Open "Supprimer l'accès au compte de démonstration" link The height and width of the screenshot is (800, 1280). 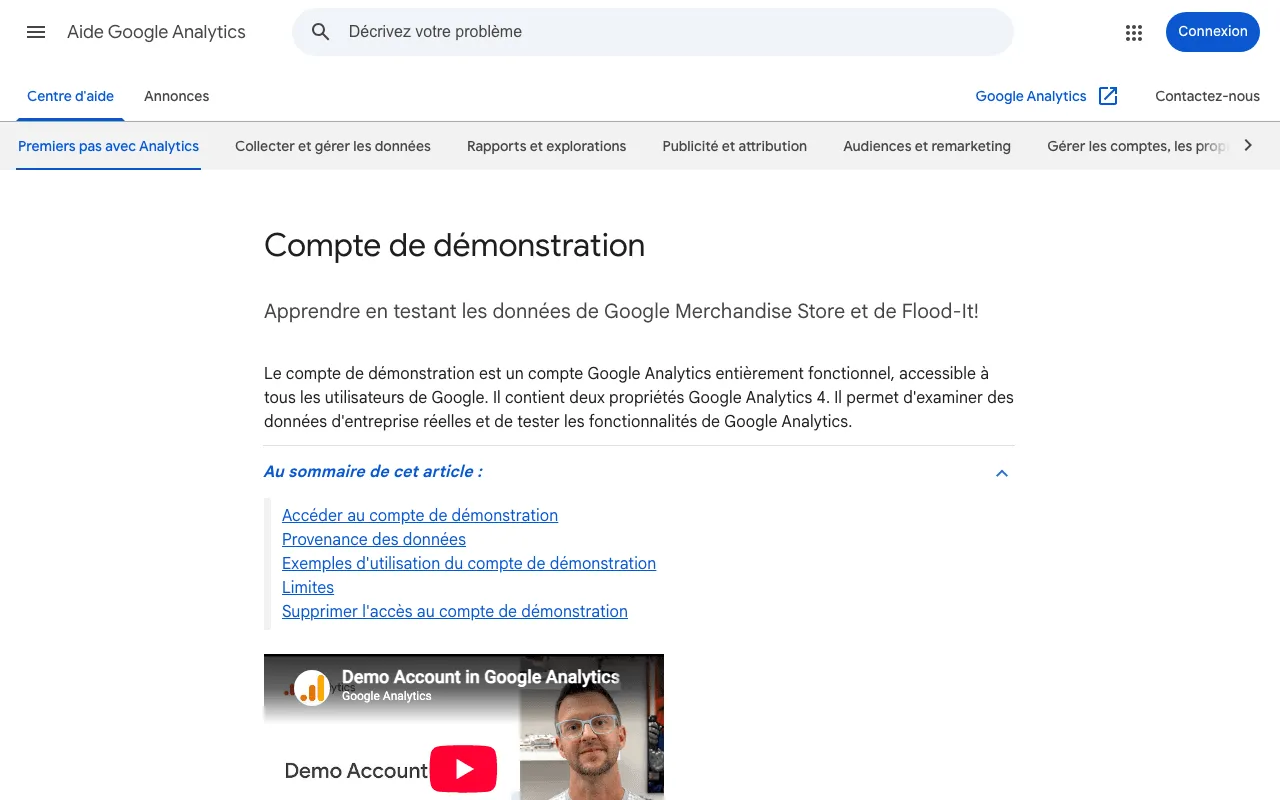coord(455,612)
